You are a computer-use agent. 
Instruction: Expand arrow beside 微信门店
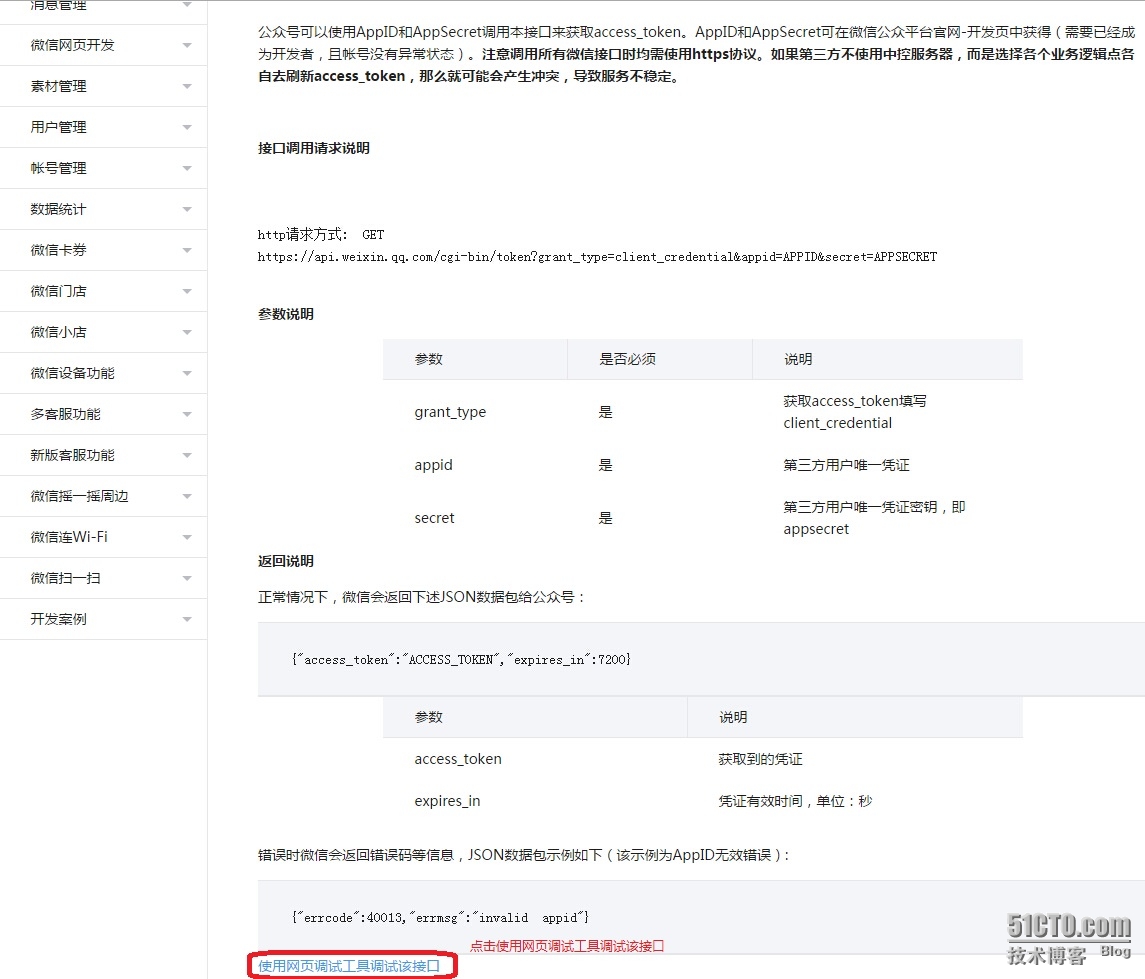pos(187,291)
